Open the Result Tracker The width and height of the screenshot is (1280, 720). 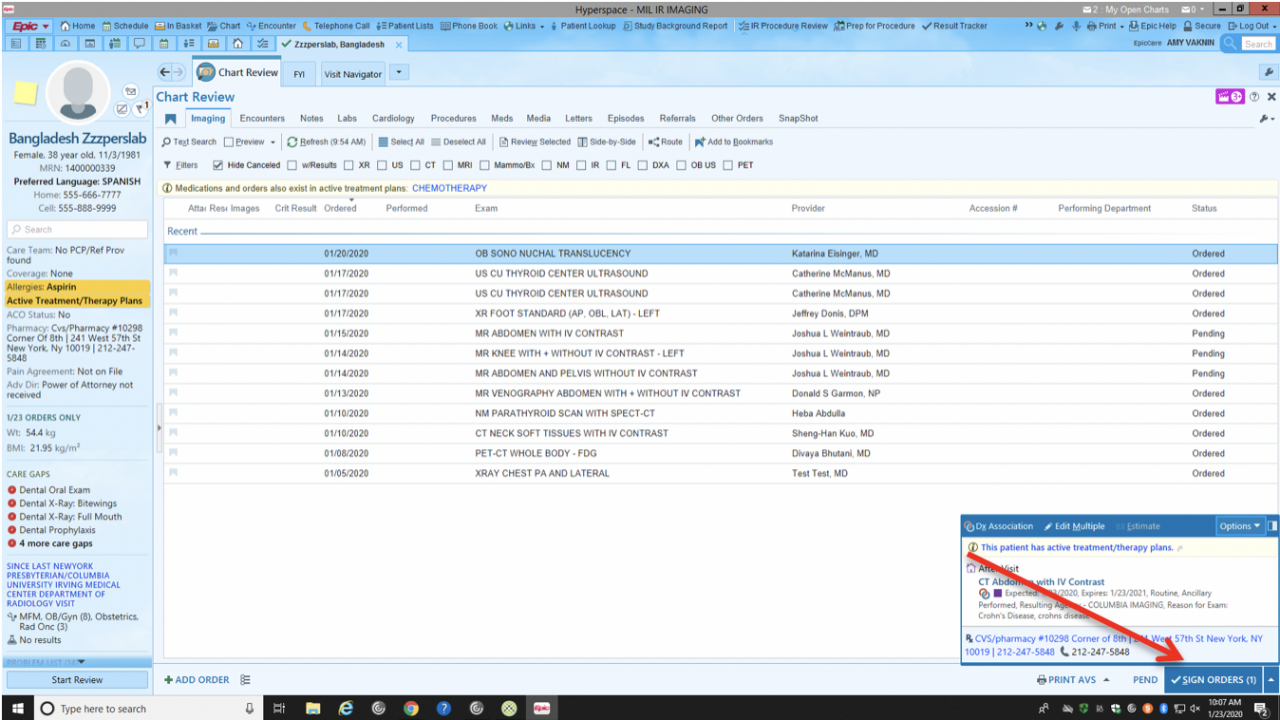(x=955, y=26)
